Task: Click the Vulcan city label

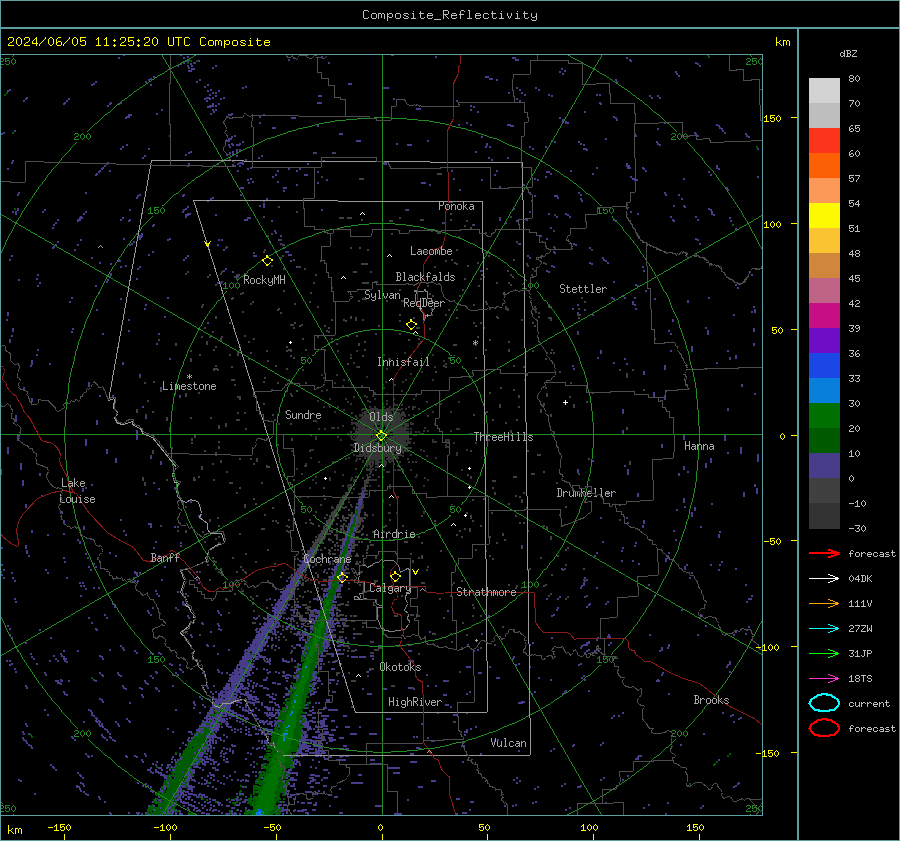Action: pos(508,743)
